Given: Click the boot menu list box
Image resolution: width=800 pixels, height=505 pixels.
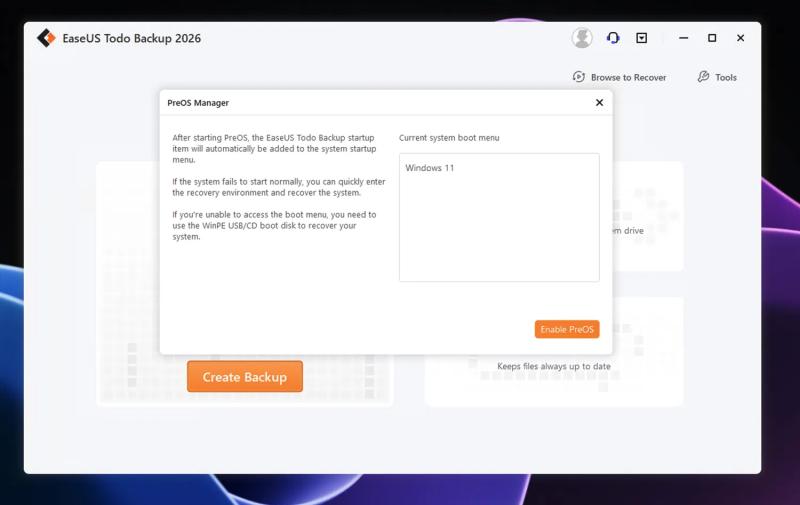Looking at the screenshot, I should [x=499, y=217].
